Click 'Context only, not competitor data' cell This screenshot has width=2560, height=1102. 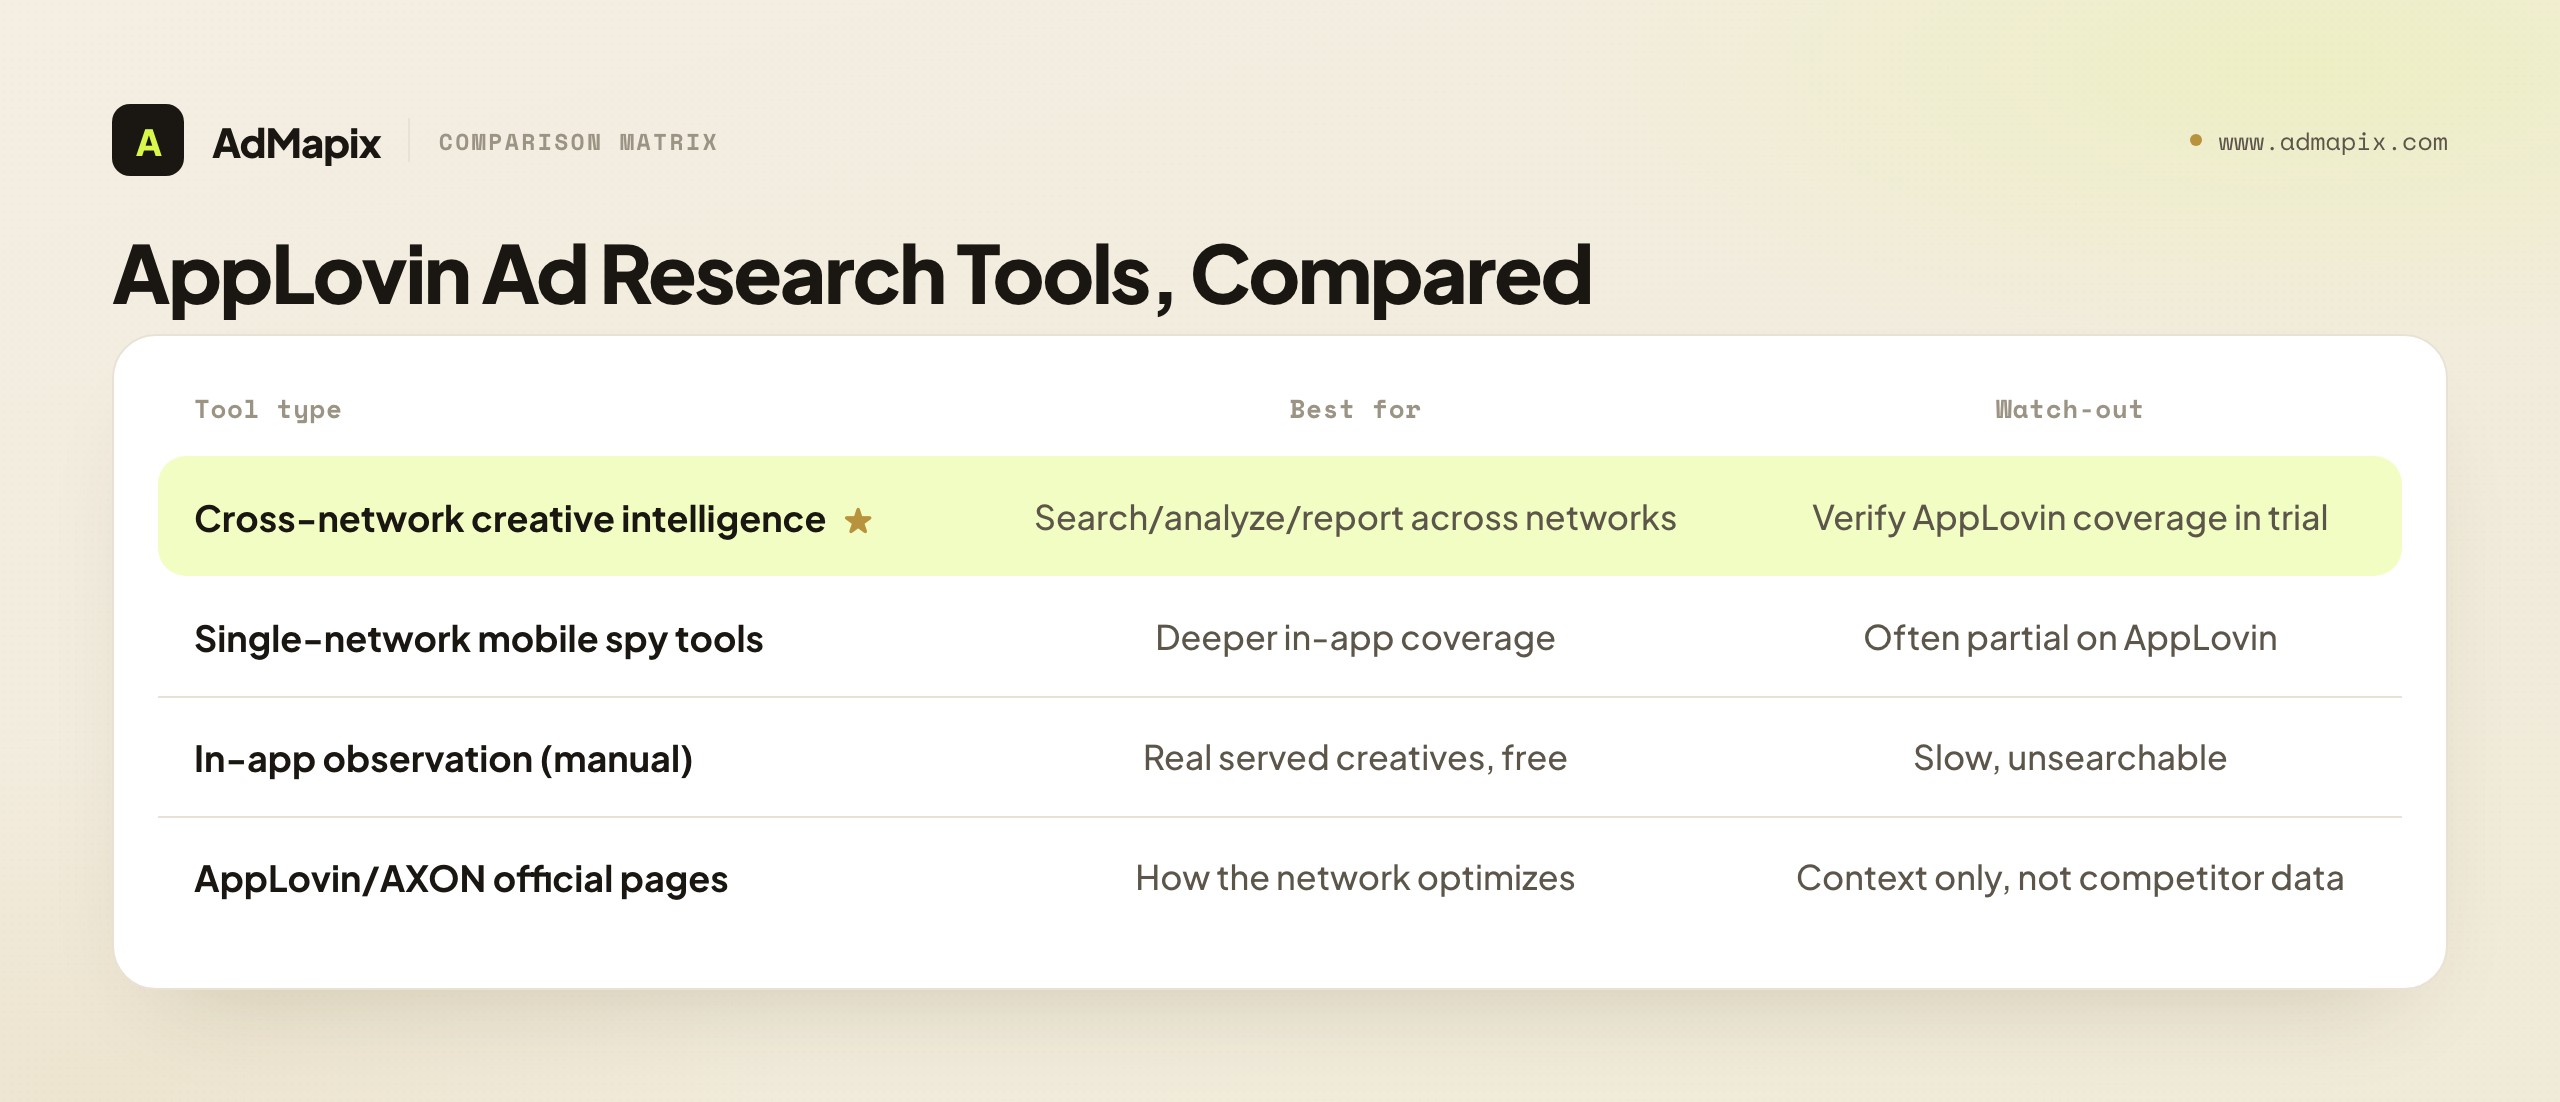[2070, 878]
